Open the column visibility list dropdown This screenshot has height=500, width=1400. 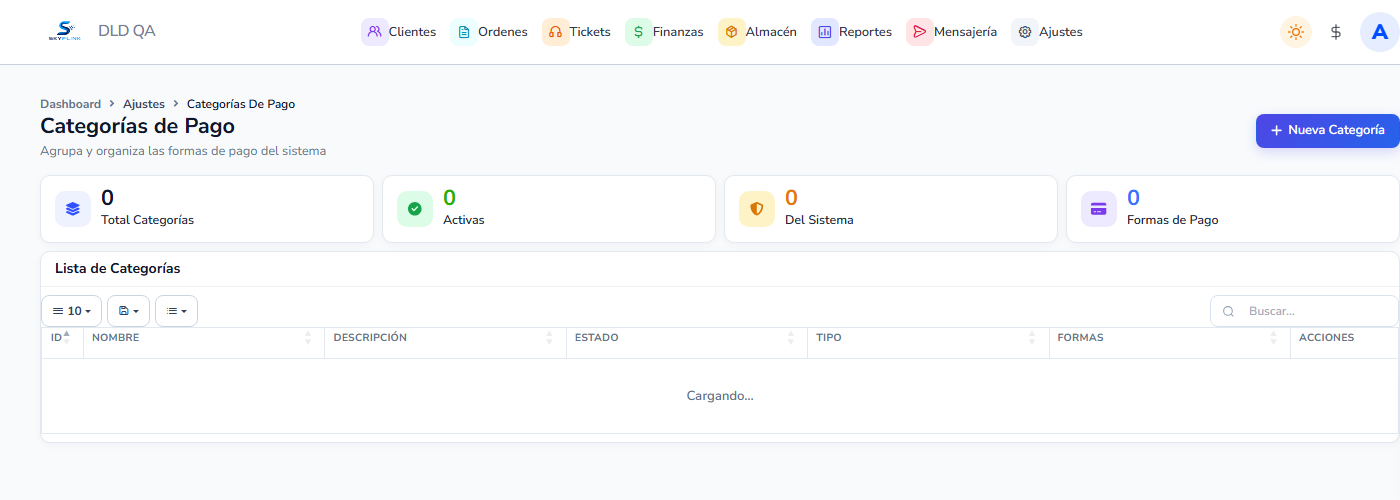pos(177,311)
